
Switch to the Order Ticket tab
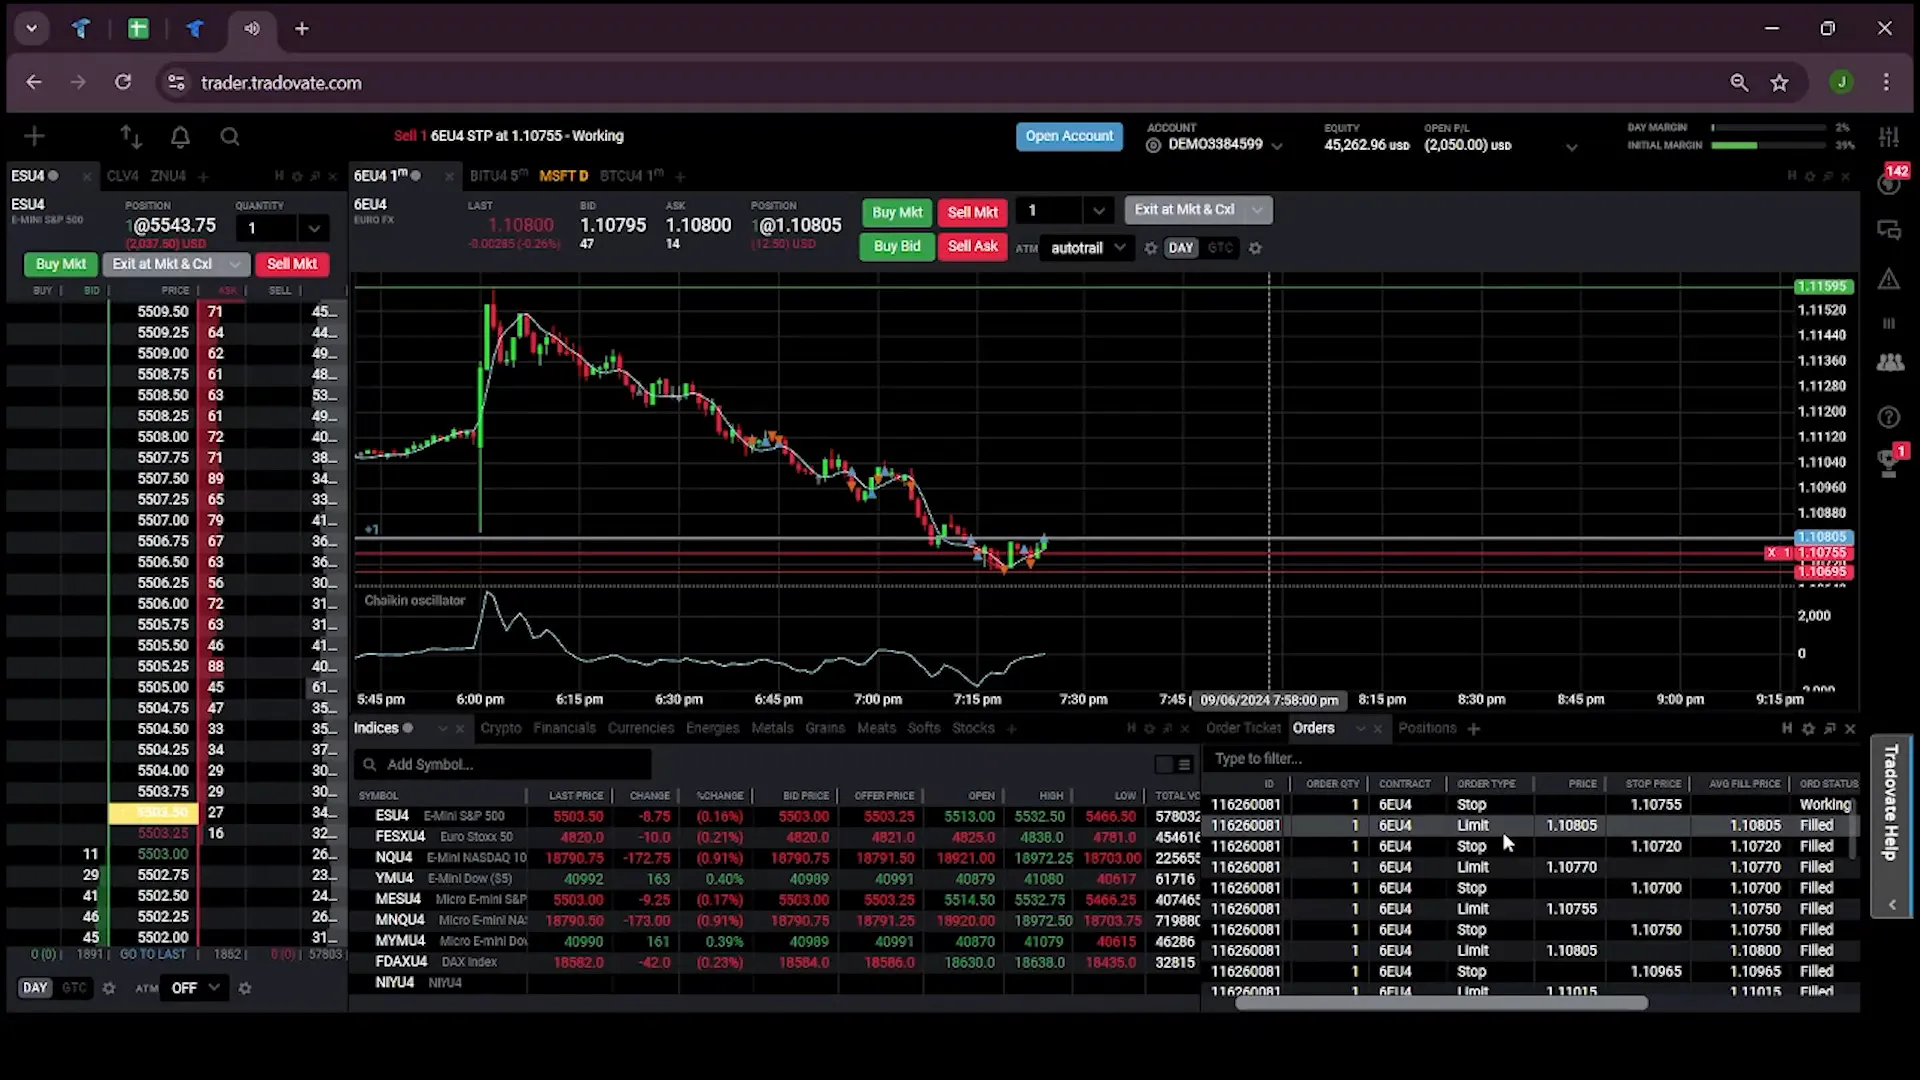[x=1243, y=728]
